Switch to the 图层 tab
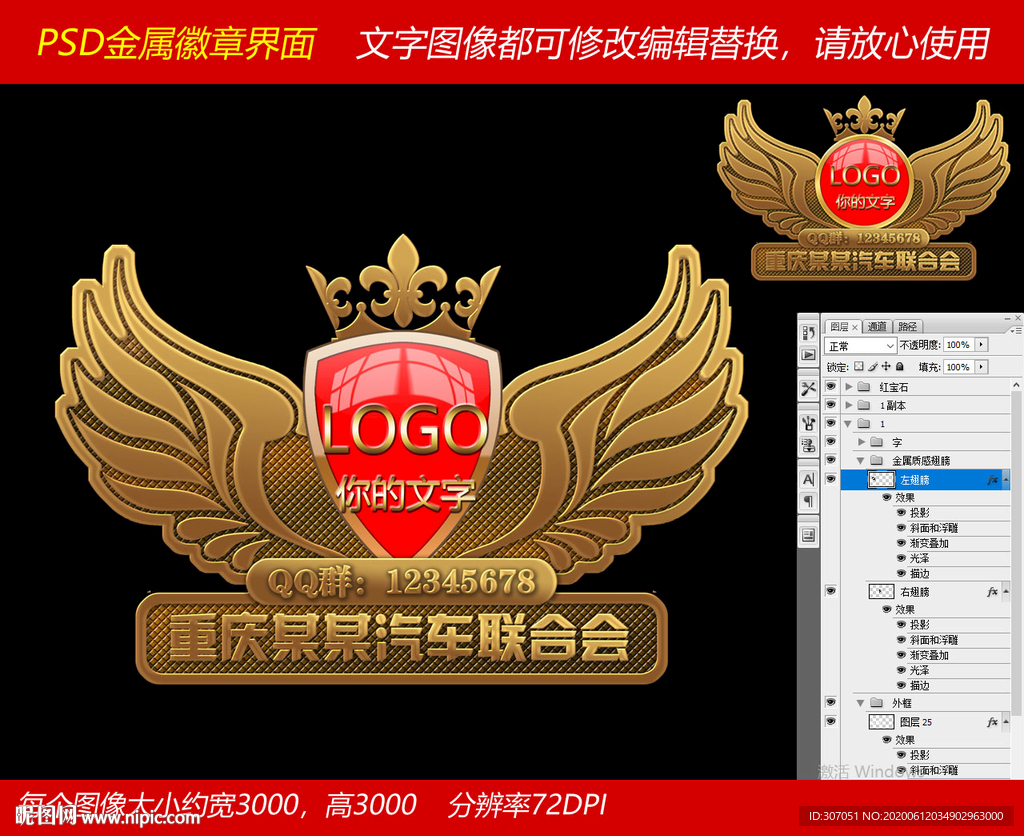The height and width of the screenshot is (836, 1024). pos(839,327)
